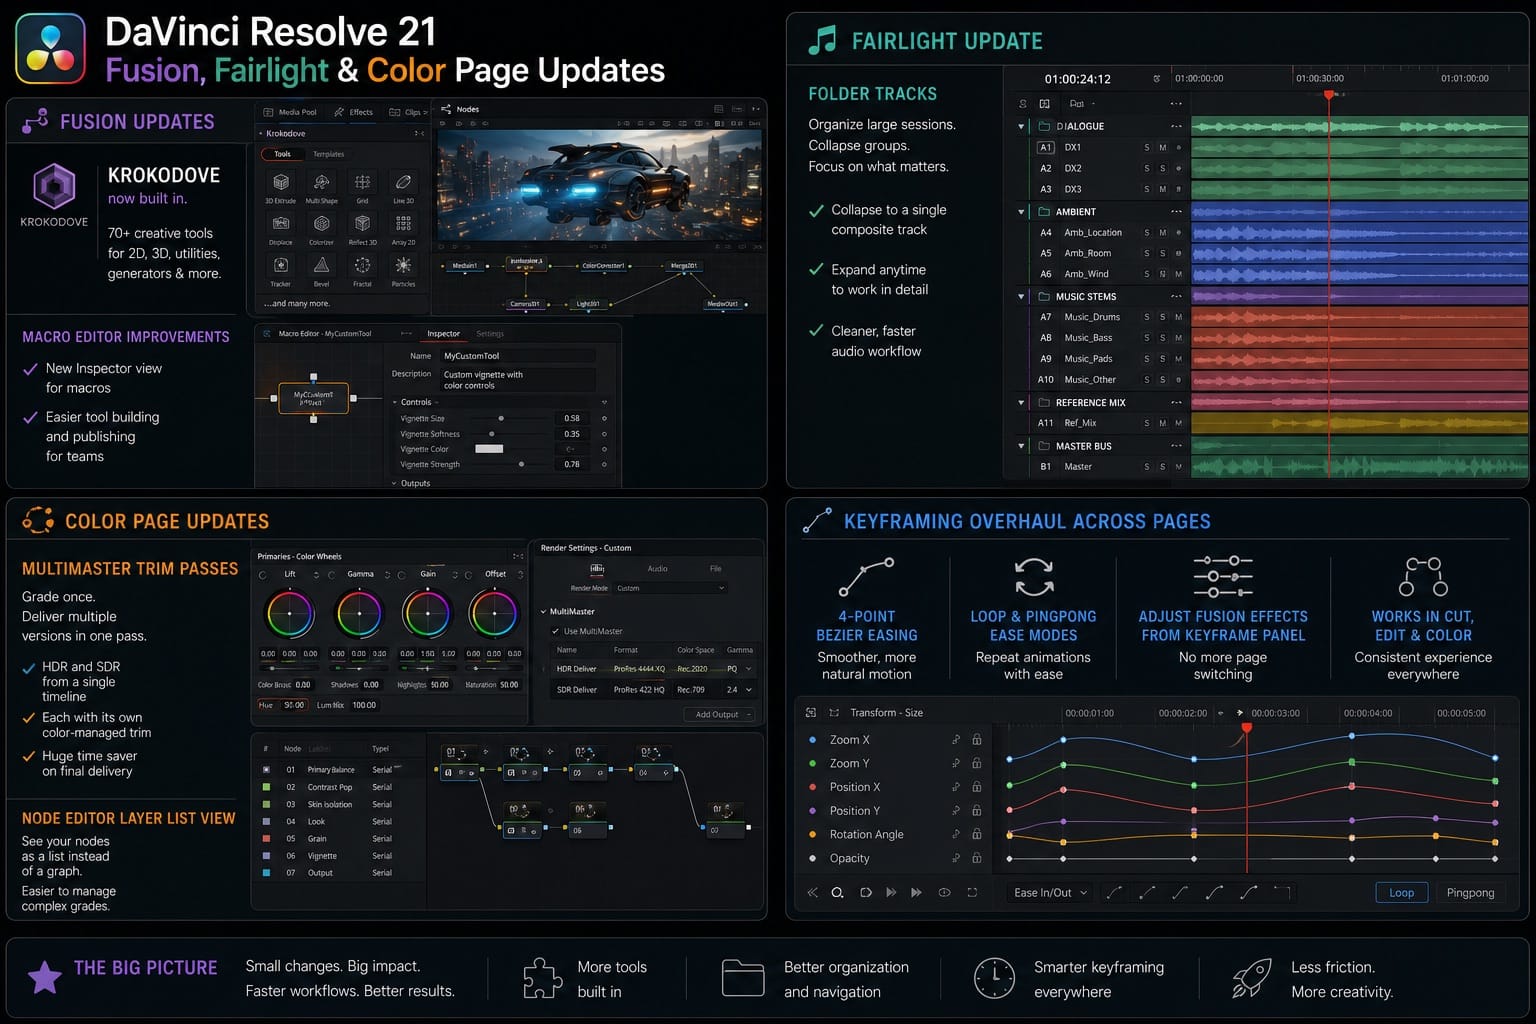Select the Line 3D tool icon

(403, 182)
